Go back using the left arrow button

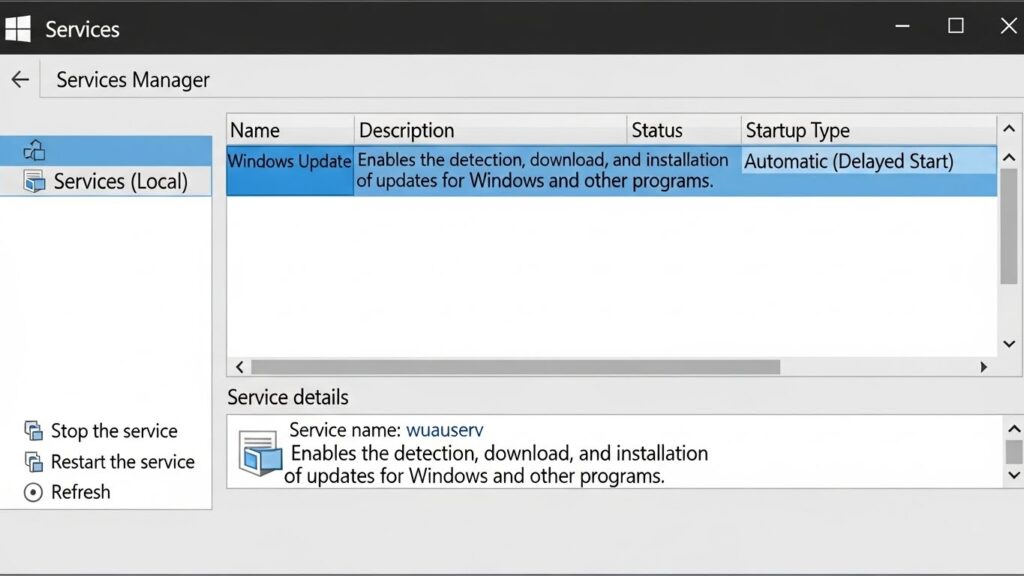20,80
